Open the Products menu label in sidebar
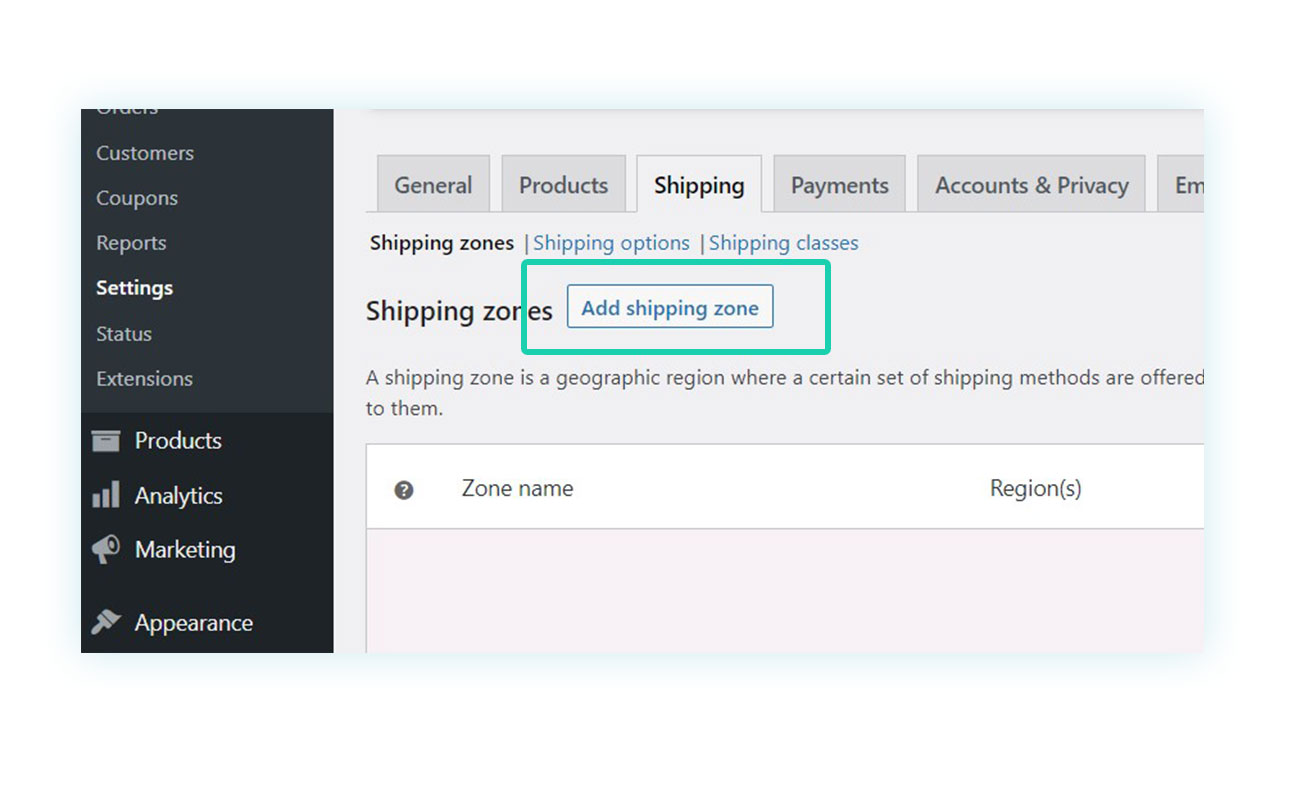Image resolution: width=1300 pixels, height=786 pixels. pos(178,441)
